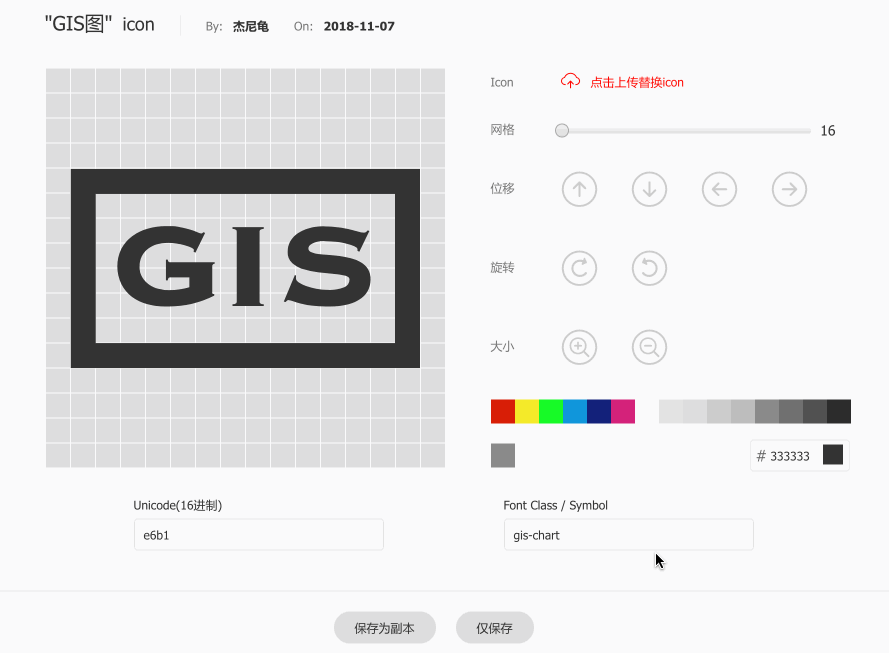Rotate the icon counterclockwise

649,268
